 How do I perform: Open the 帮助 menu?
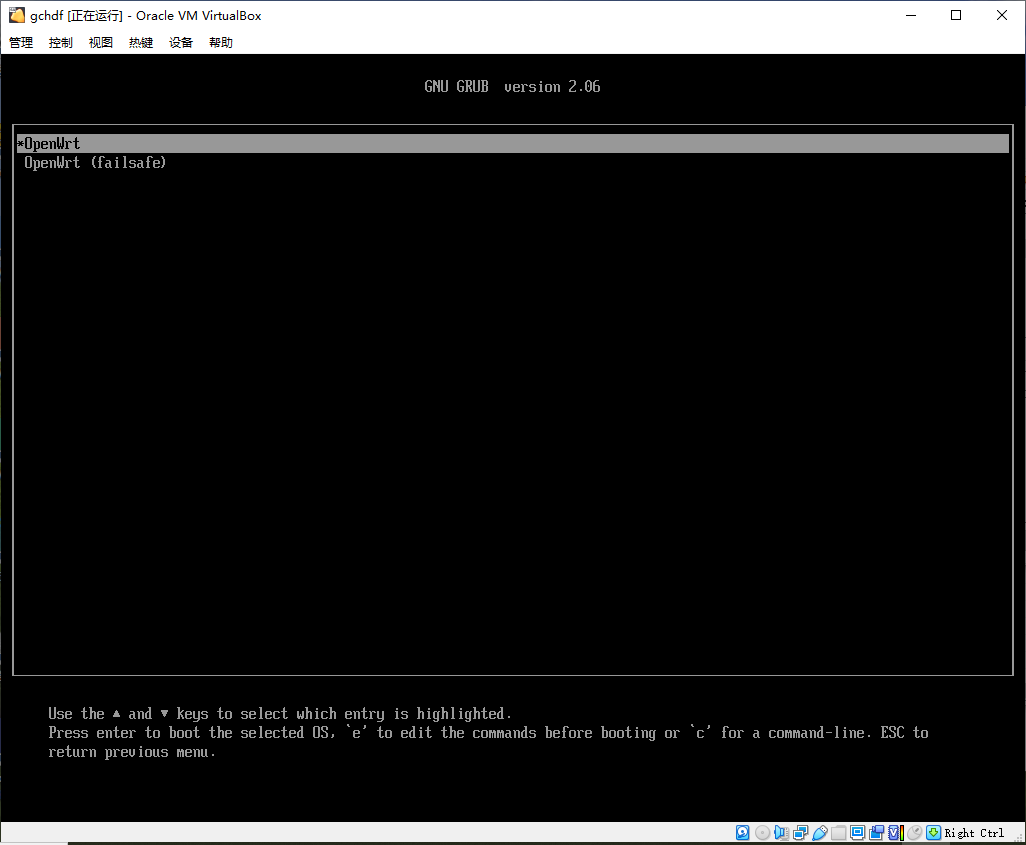point(221,43)
